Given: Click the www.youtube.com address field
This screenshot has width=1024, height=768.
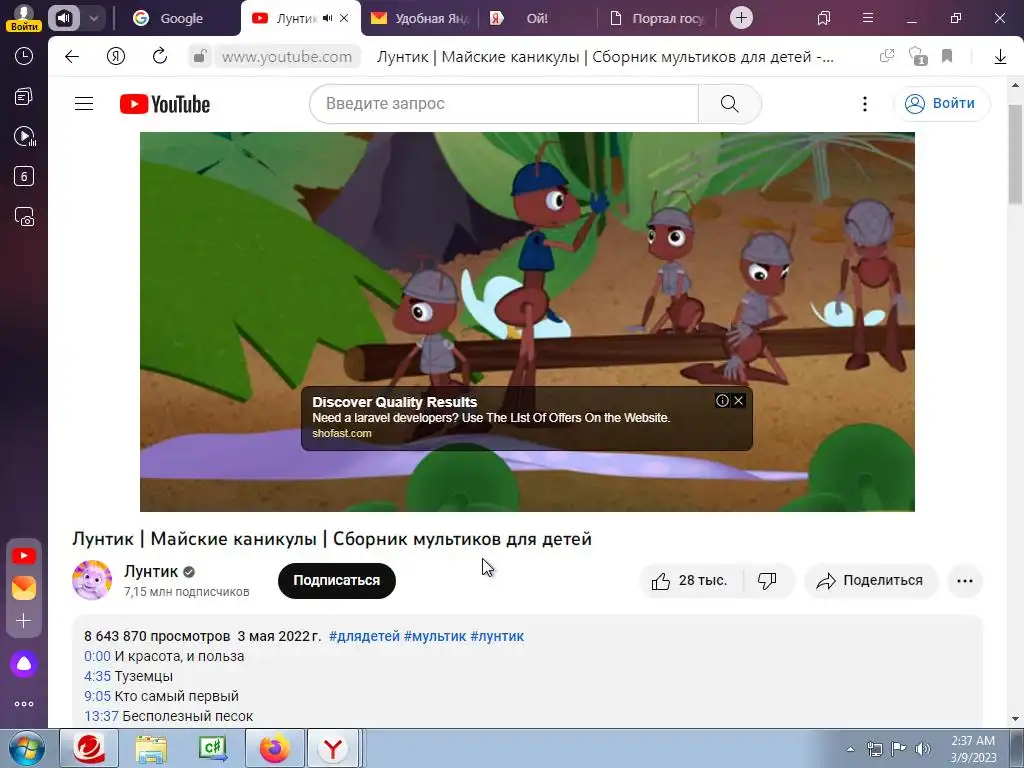Looking at the screenshot, I should click(286, 57).
